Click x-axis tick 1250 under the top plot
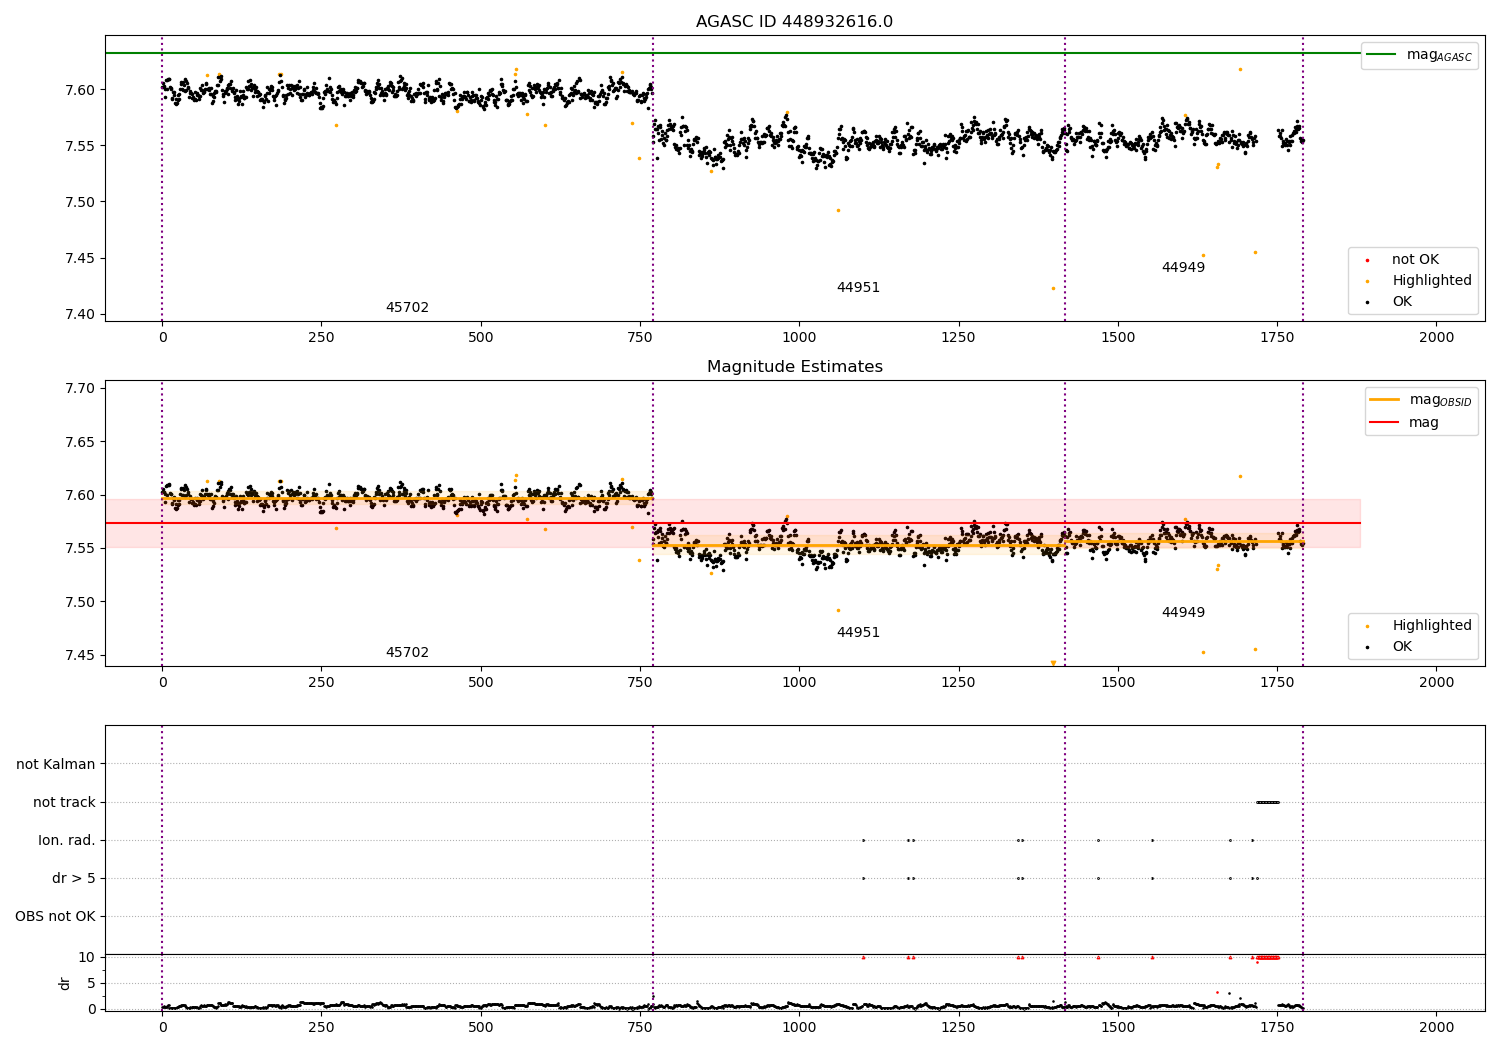Viewport: 1500px width, 1050px height. (x=958, y=338)
